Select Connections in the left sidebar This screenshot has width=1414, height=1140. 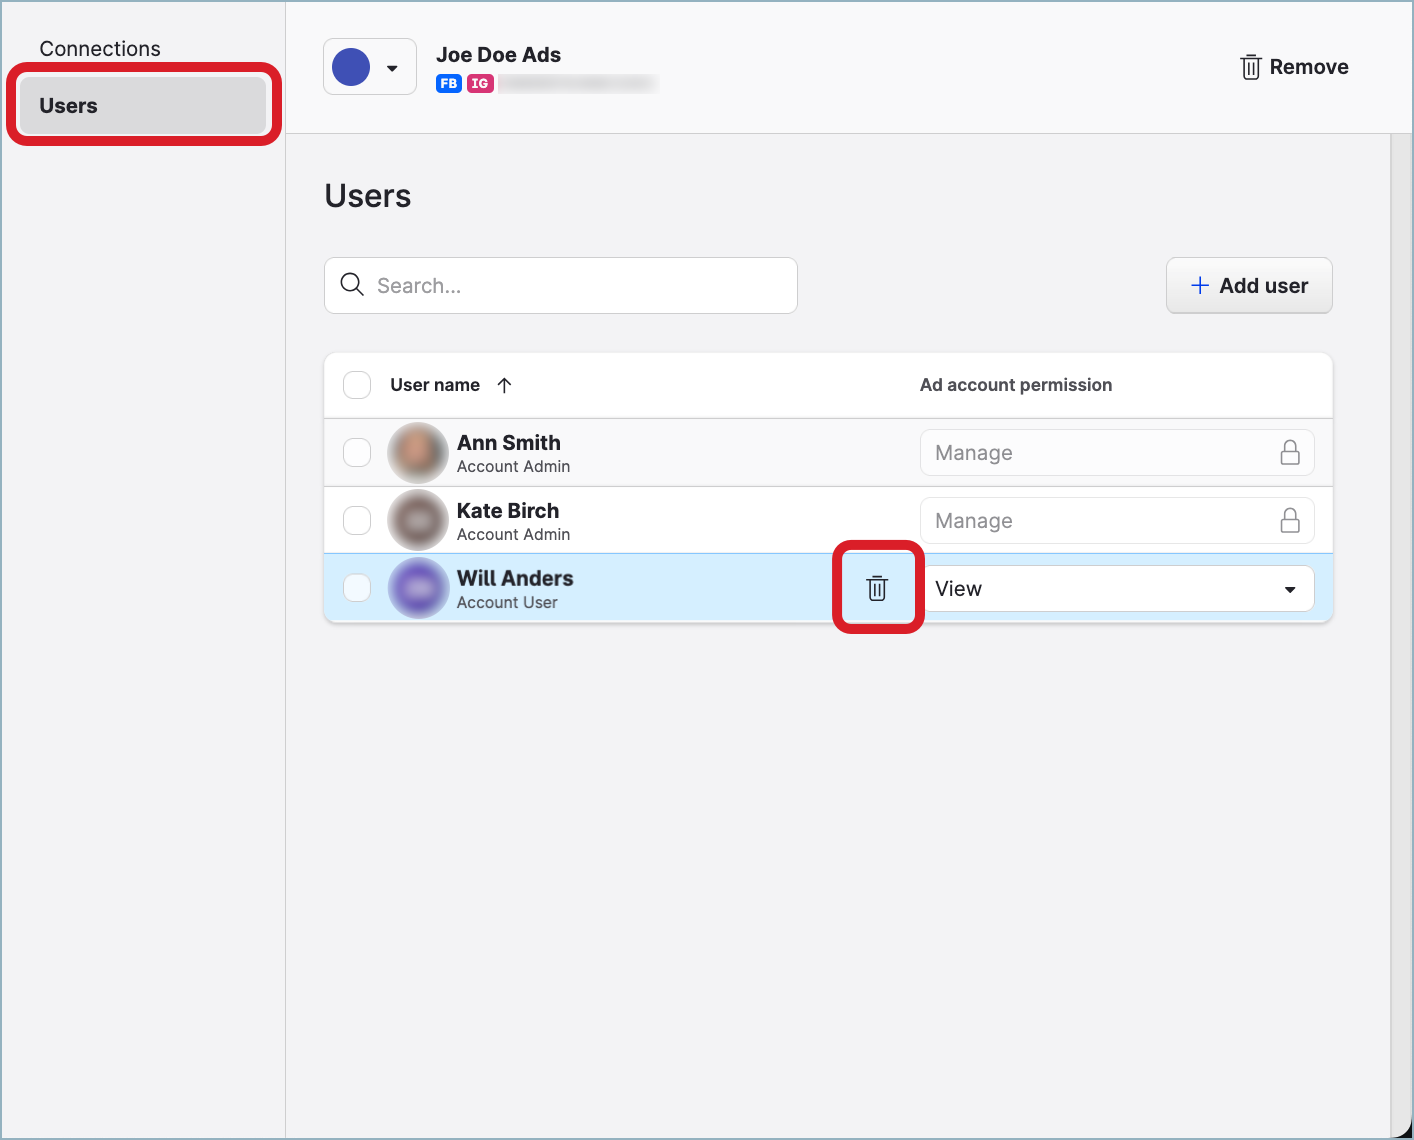100,48
